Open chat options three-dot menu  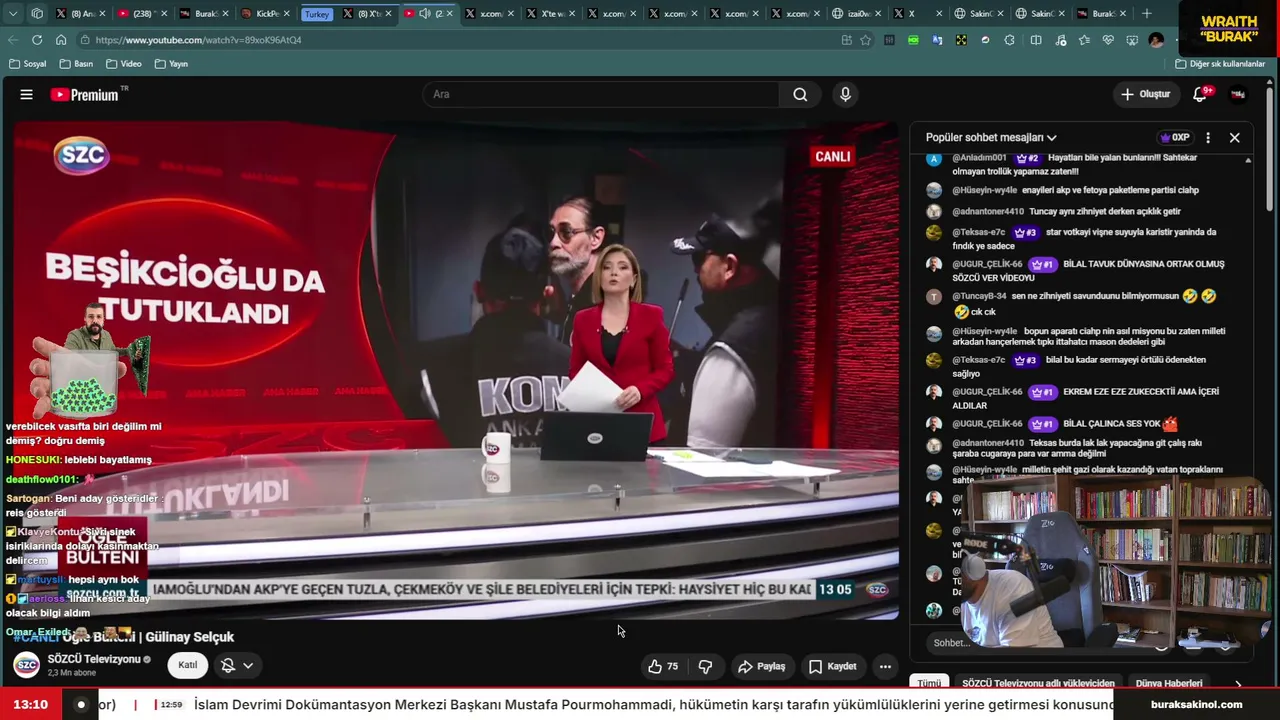click(1208, 138)
